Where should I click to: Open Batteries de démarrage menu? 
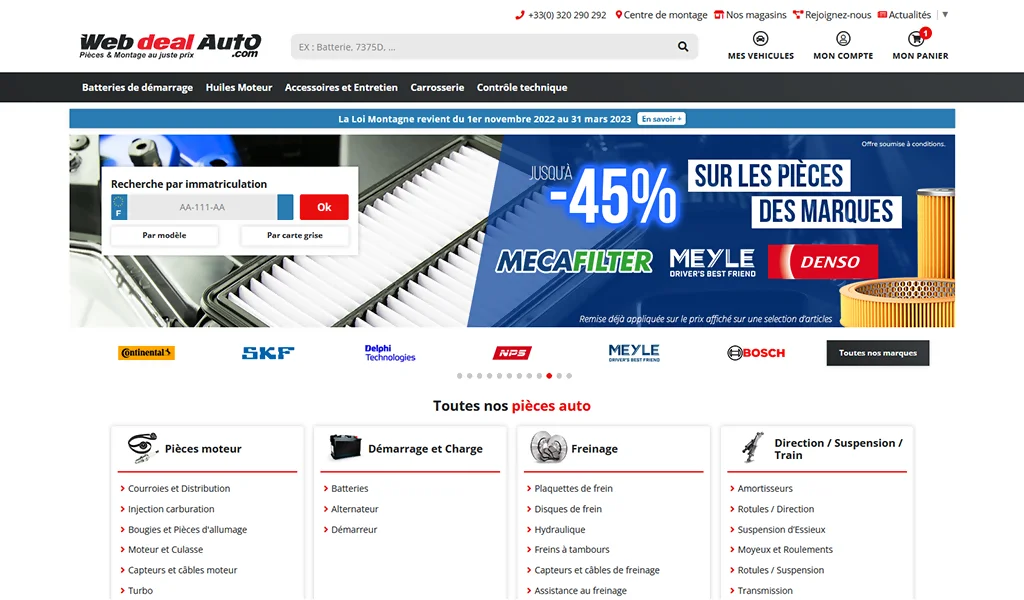pos(137,88)
